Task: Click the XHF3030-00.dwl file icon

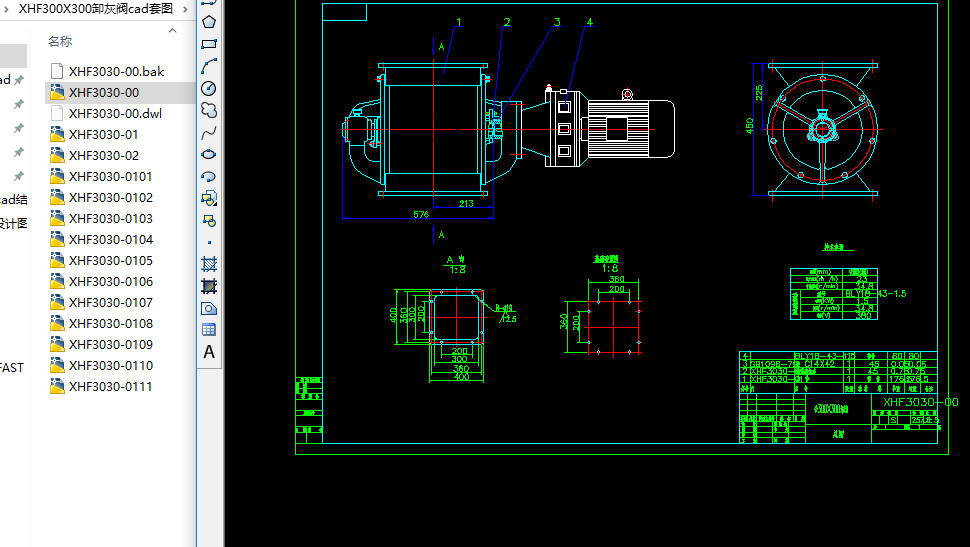Action: [x=57, y=113]
